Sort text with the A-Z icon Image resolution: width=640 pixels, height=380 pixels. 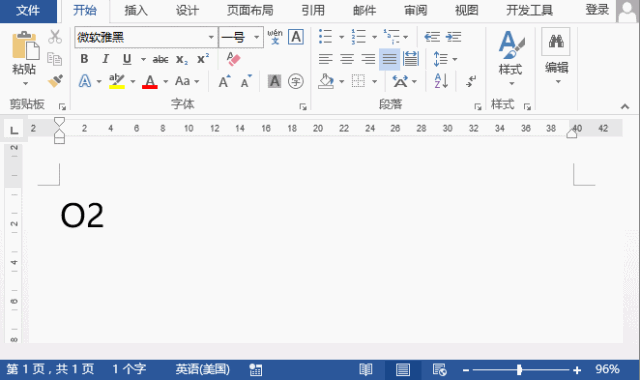click(x=441, y=81)
